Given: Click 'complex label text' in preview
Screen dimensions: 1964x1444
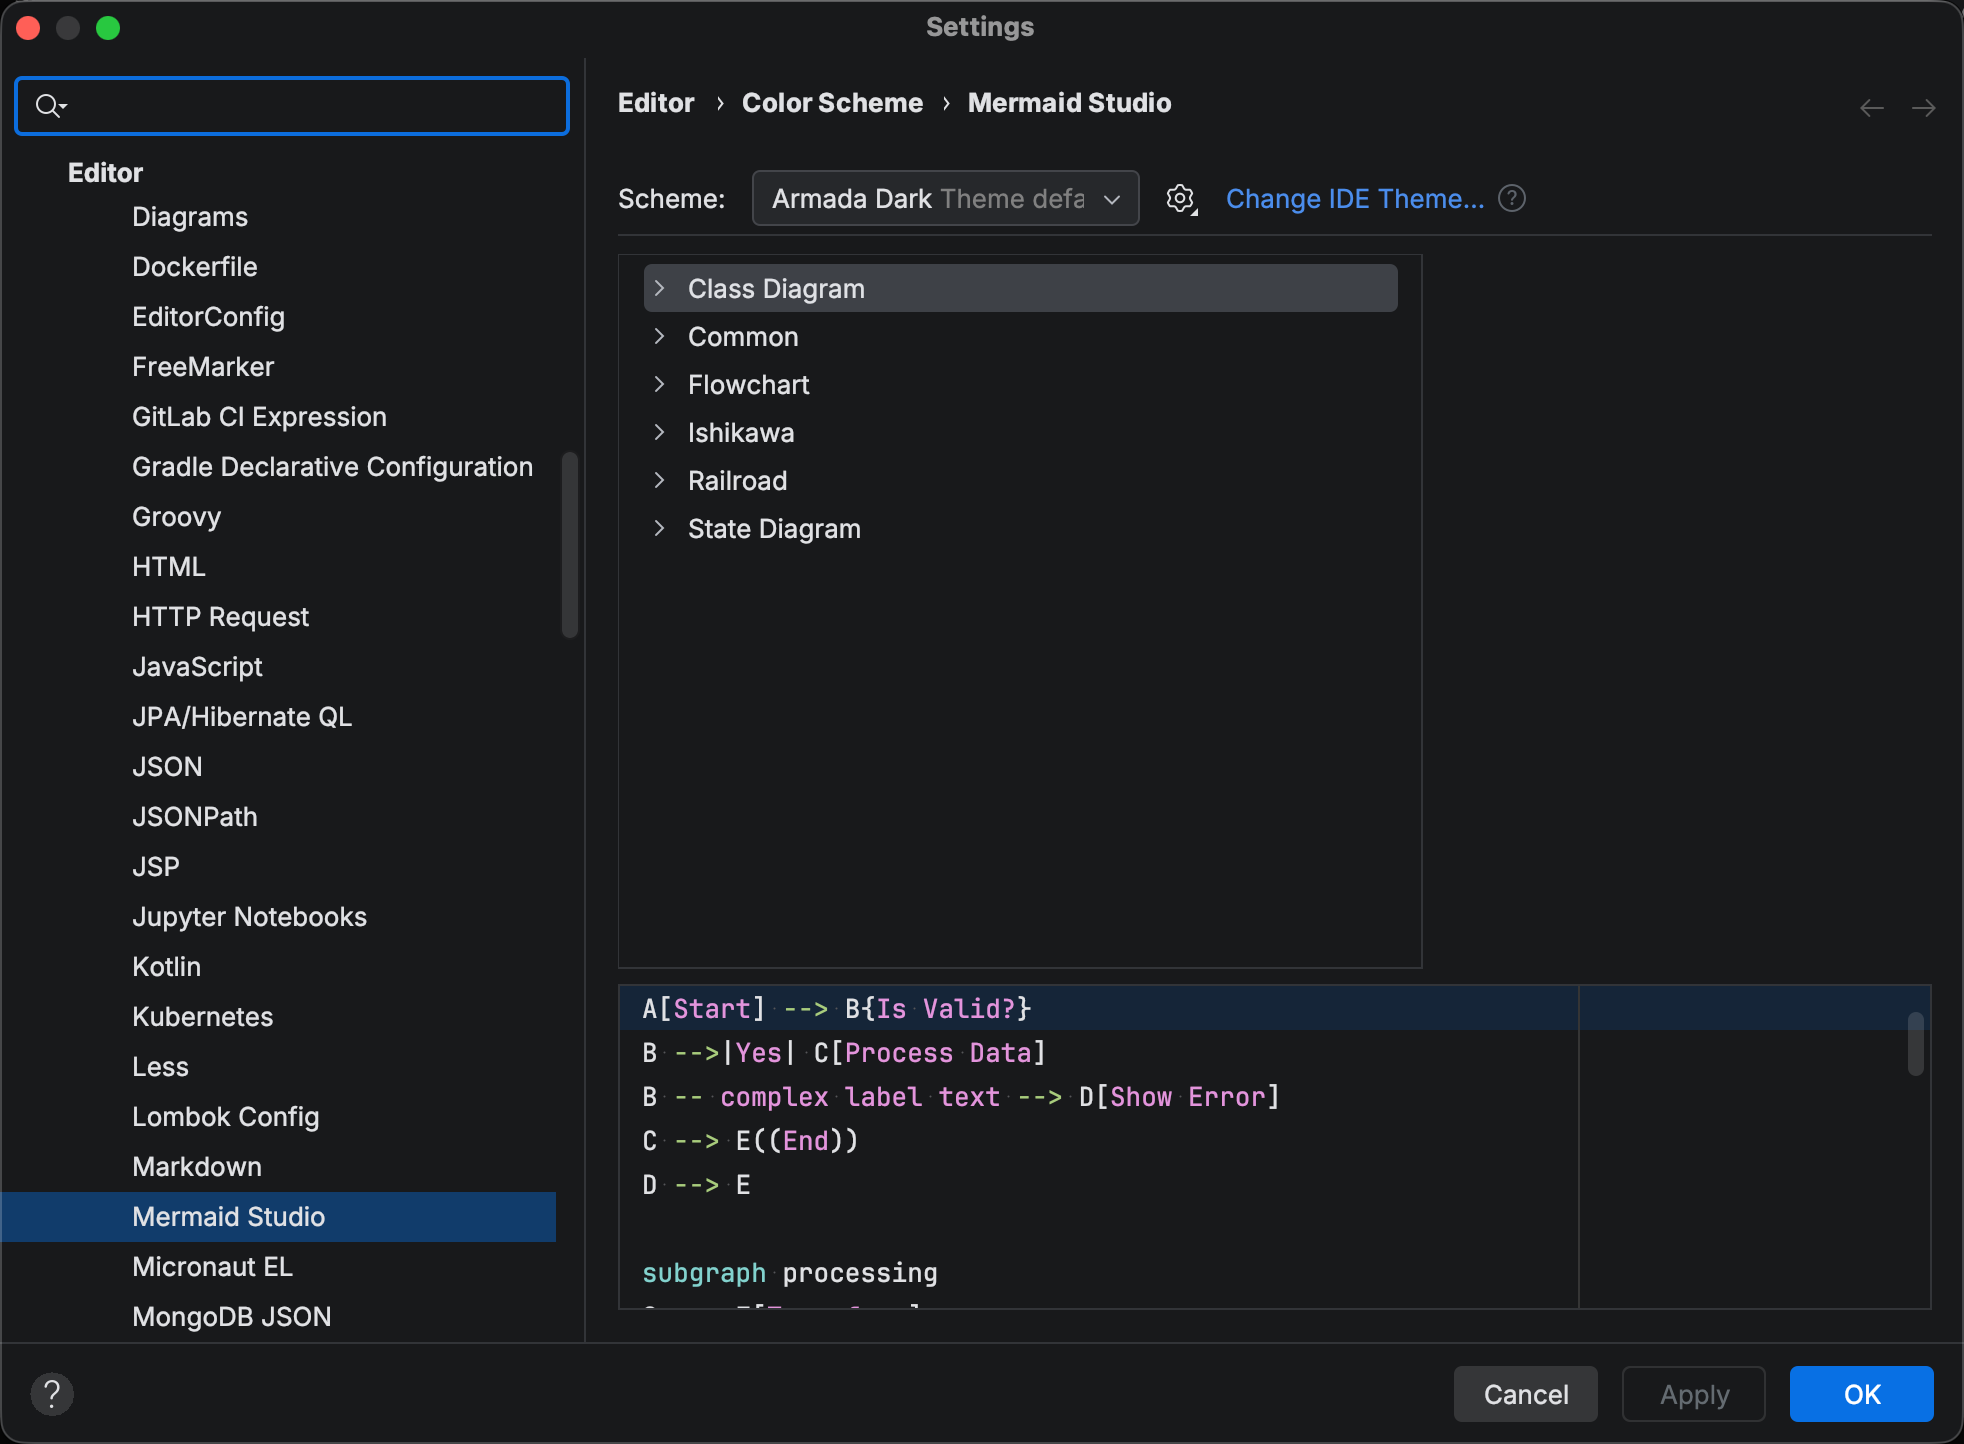Looking at the screenshot, I should pos(860,1097).
